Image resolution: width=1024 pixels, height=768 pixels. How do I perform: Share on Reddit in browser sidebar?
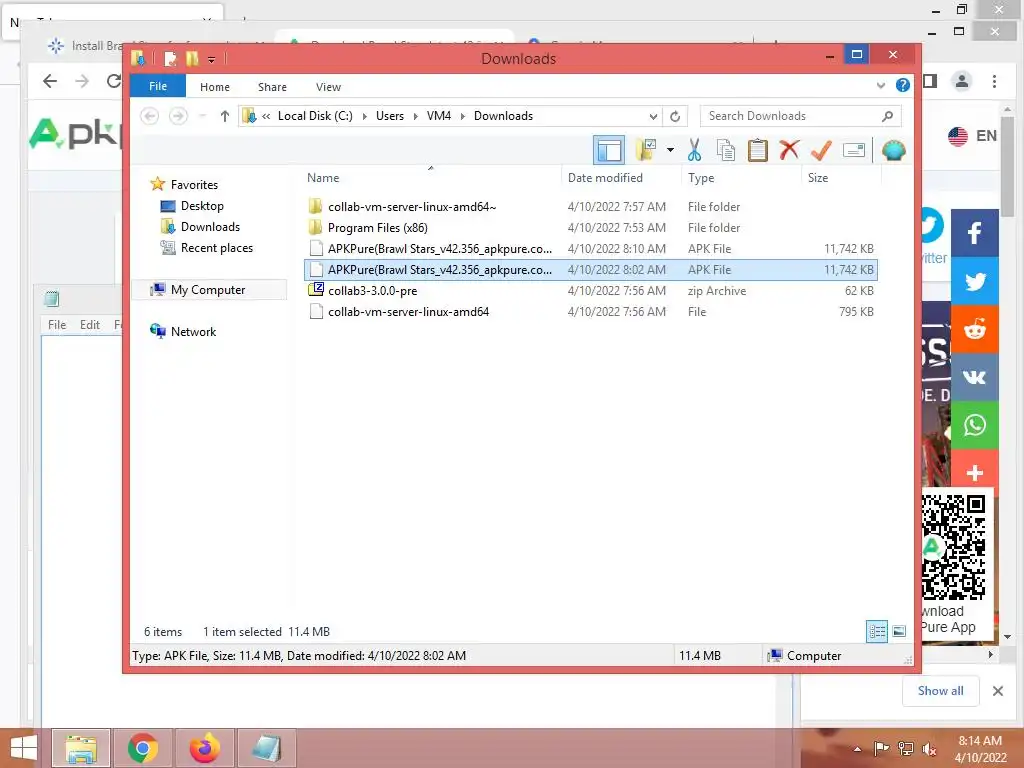point(974,329)
